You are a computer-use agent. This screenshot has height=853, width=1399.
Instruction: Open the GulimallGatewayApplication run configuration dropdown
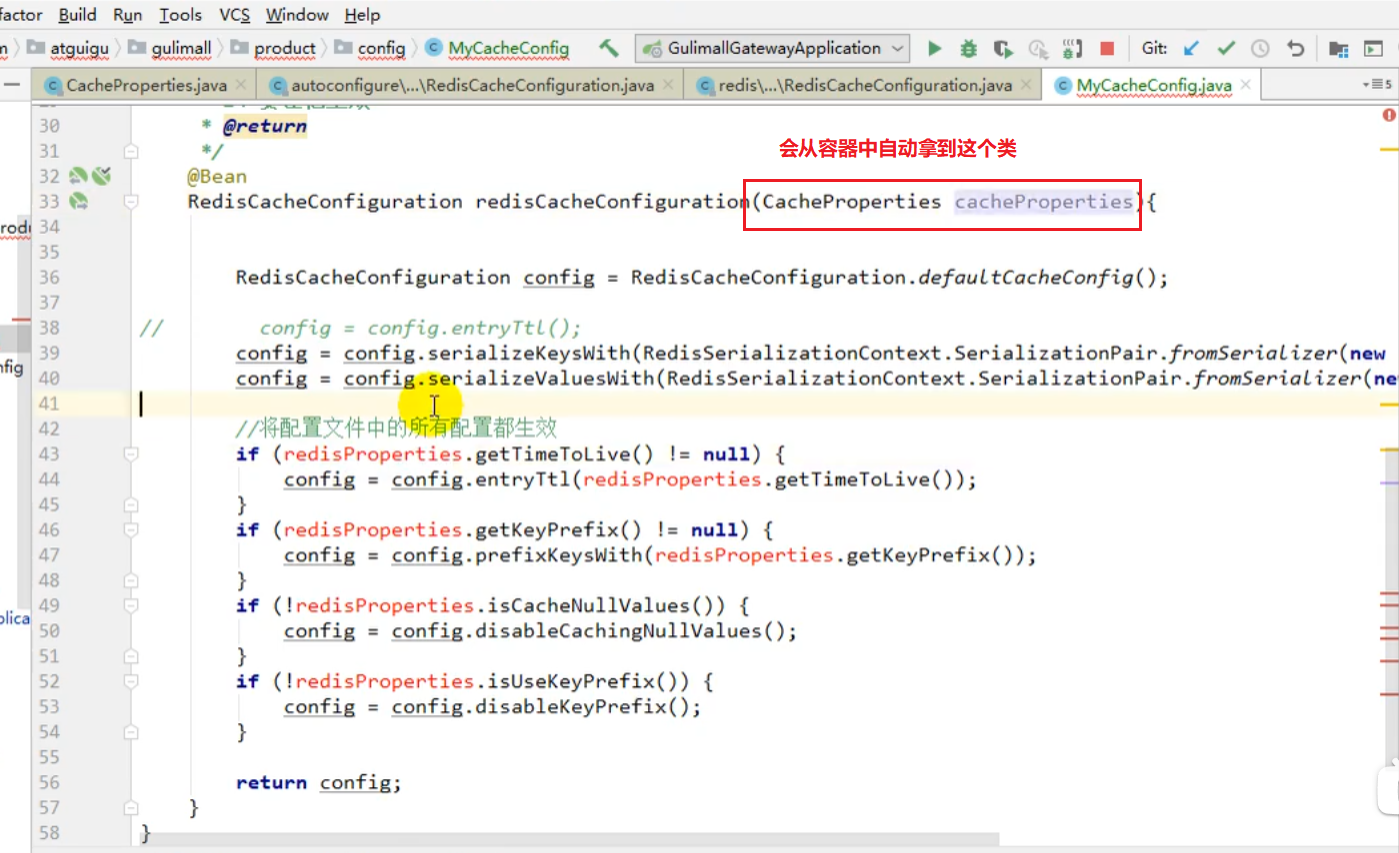(774, 48)
